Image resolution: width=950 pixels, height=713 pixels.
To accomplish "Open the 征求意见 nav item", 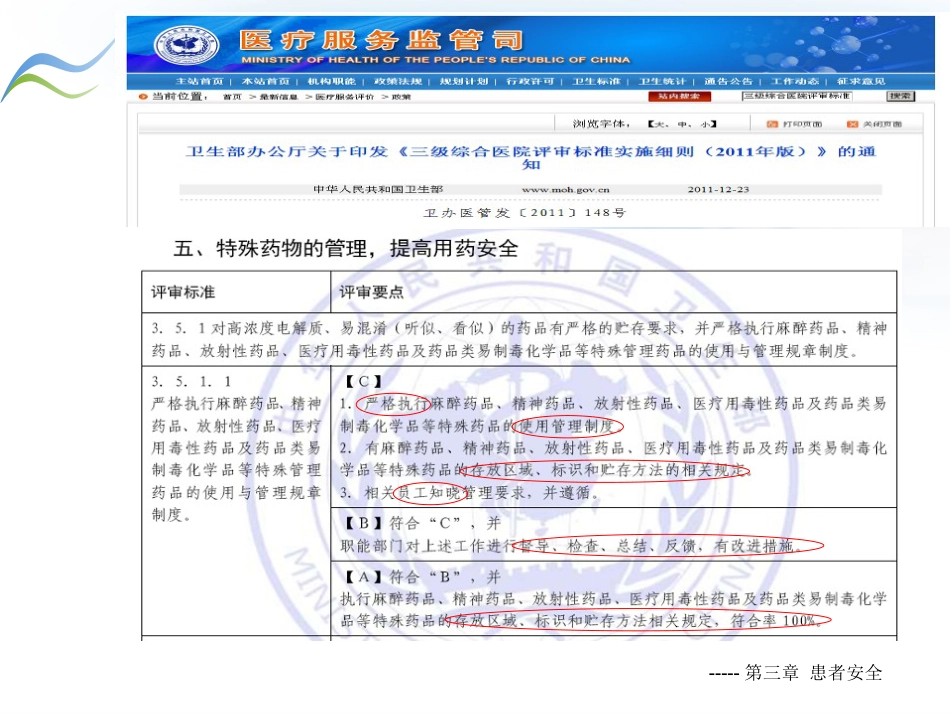I will click(x=861, y=81).
